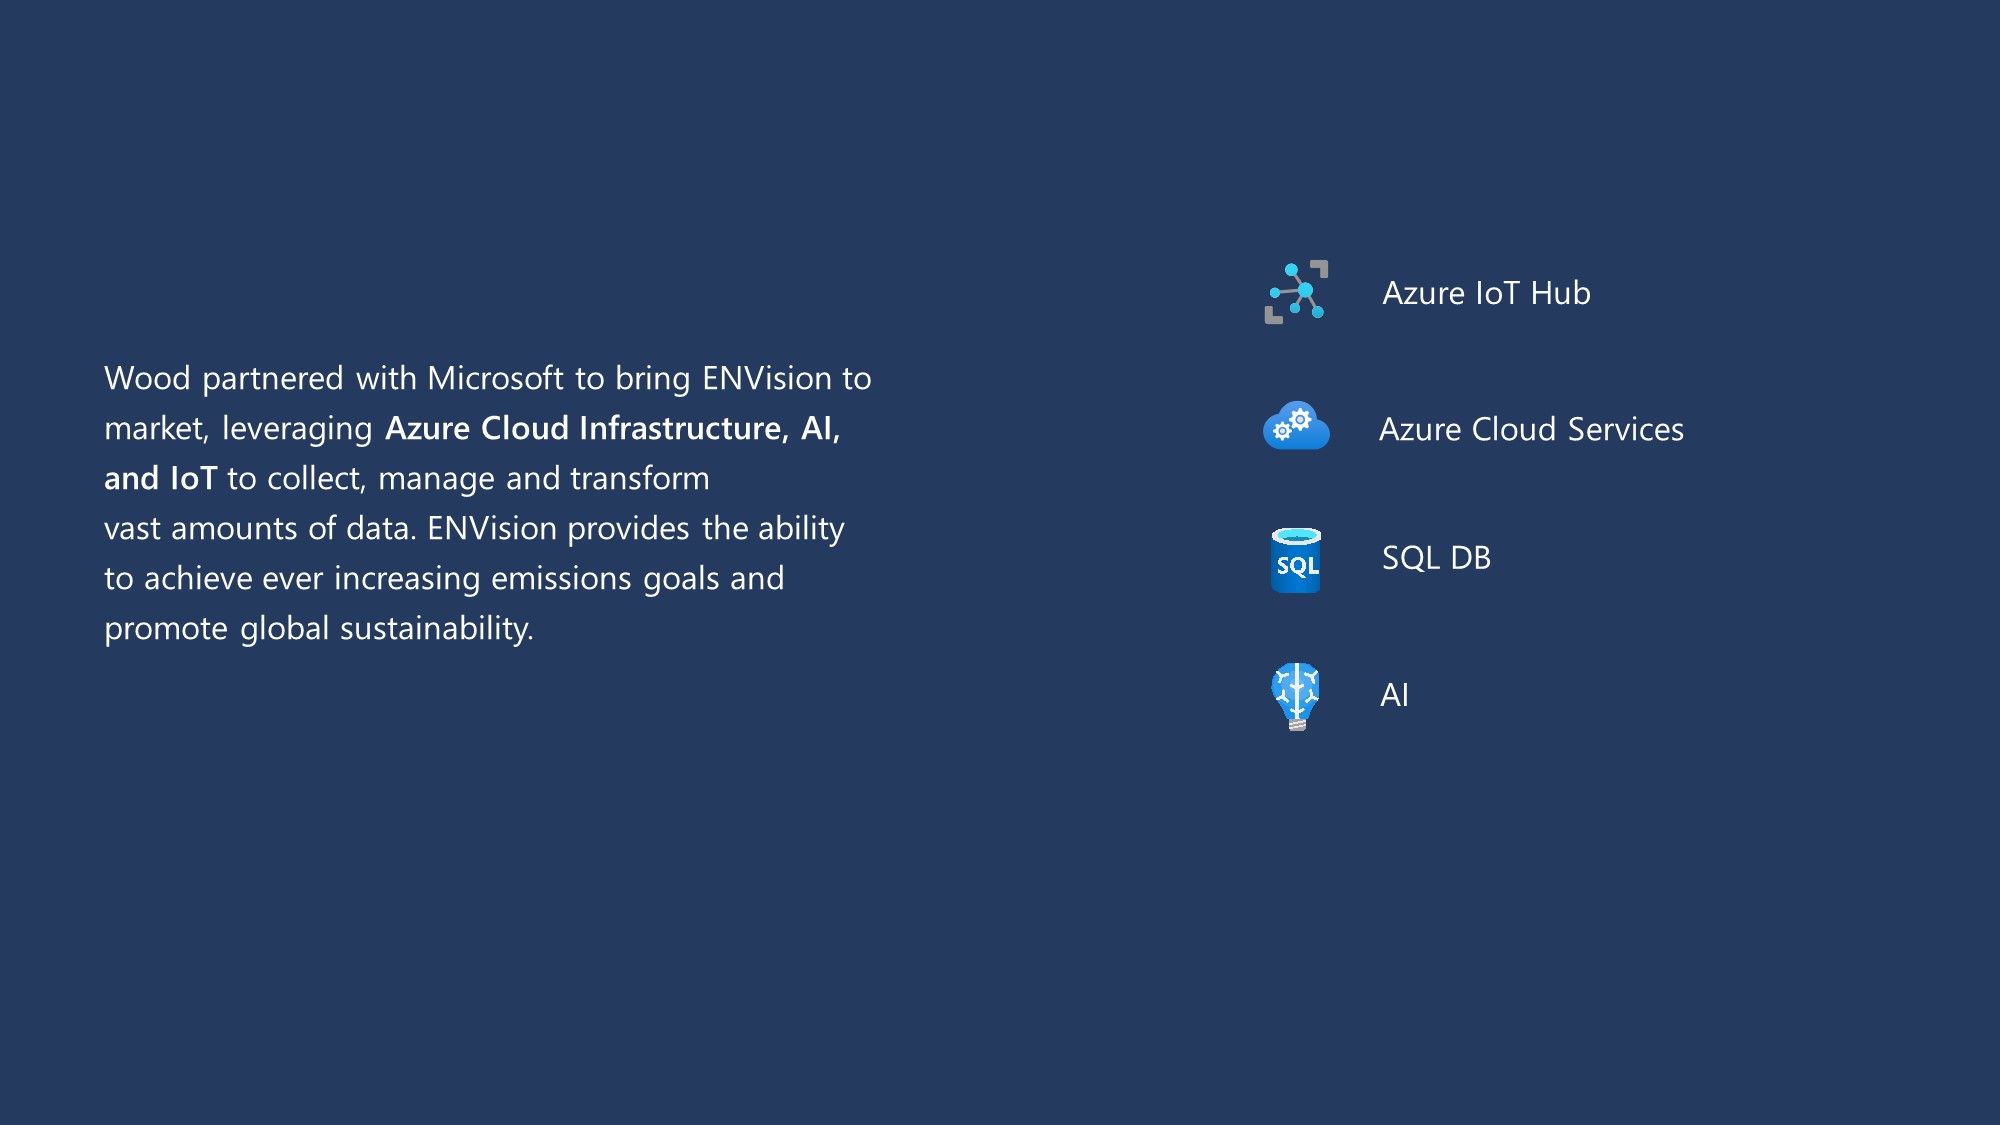This screenshot has width=2000, height=1125.
Task: Click the phrase "collect, manage and transform"
Action: (488, 478)
